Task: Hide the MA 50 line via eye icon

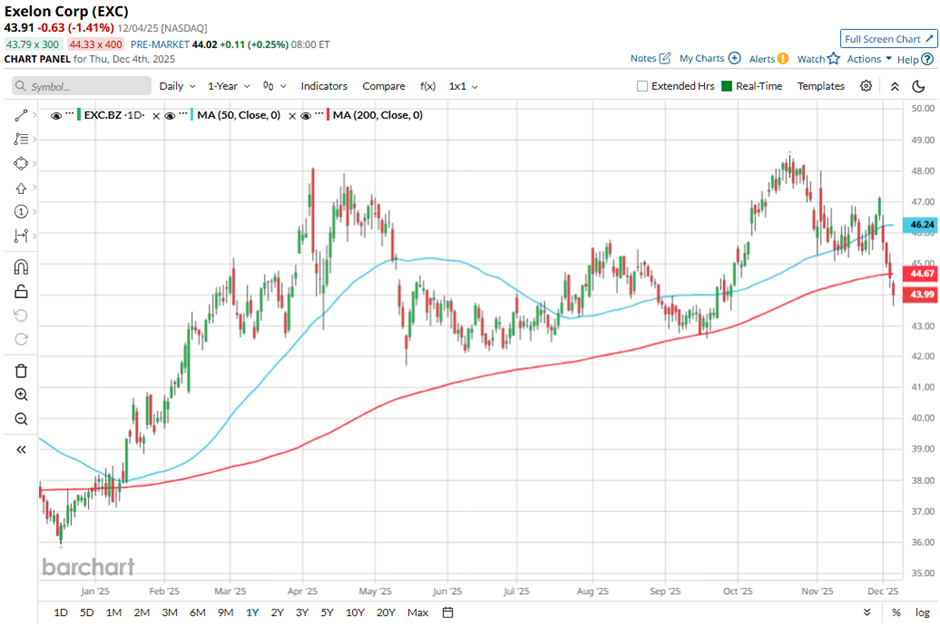Action: click(170, 116)
